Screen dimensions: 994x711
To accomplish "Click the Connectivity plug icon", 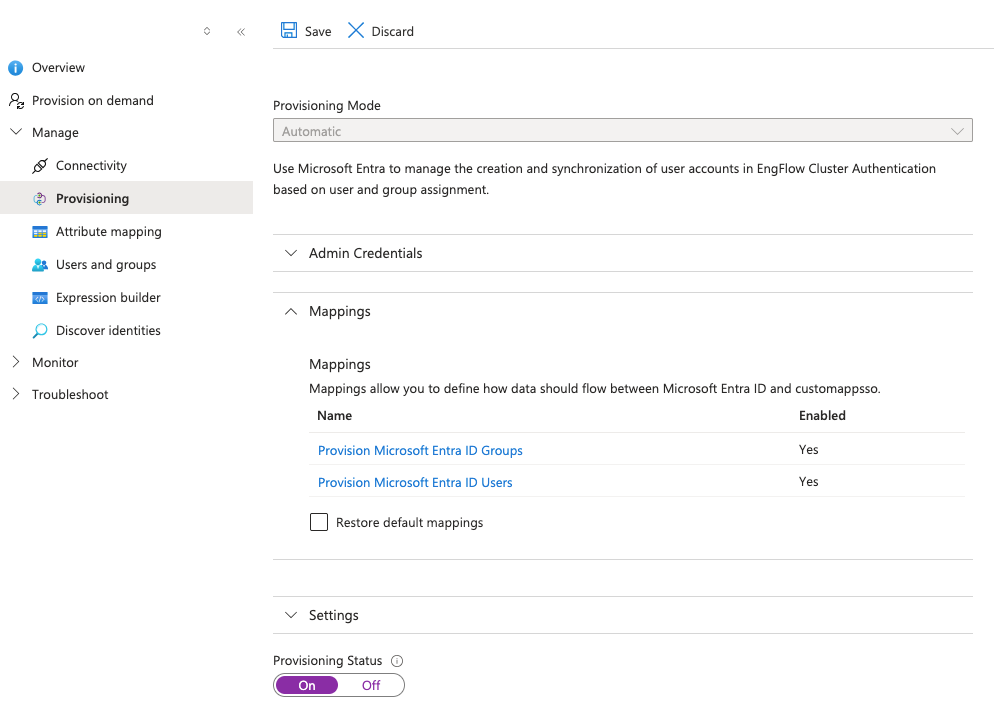I will click(x=39, y=165).
